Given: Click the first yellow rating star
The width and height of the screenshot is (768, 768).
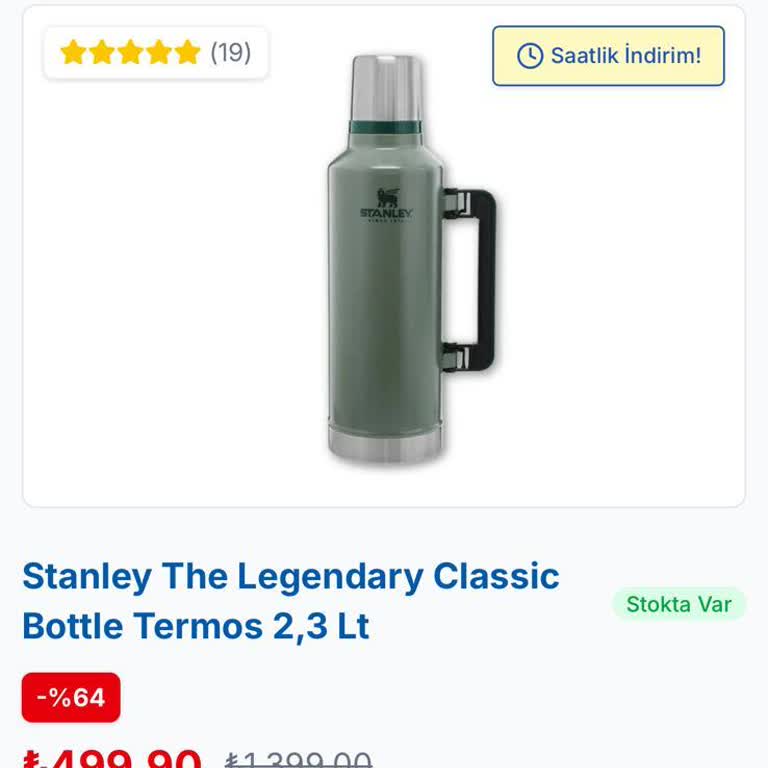Looking at the screenshot, I should tap(73, 52).
